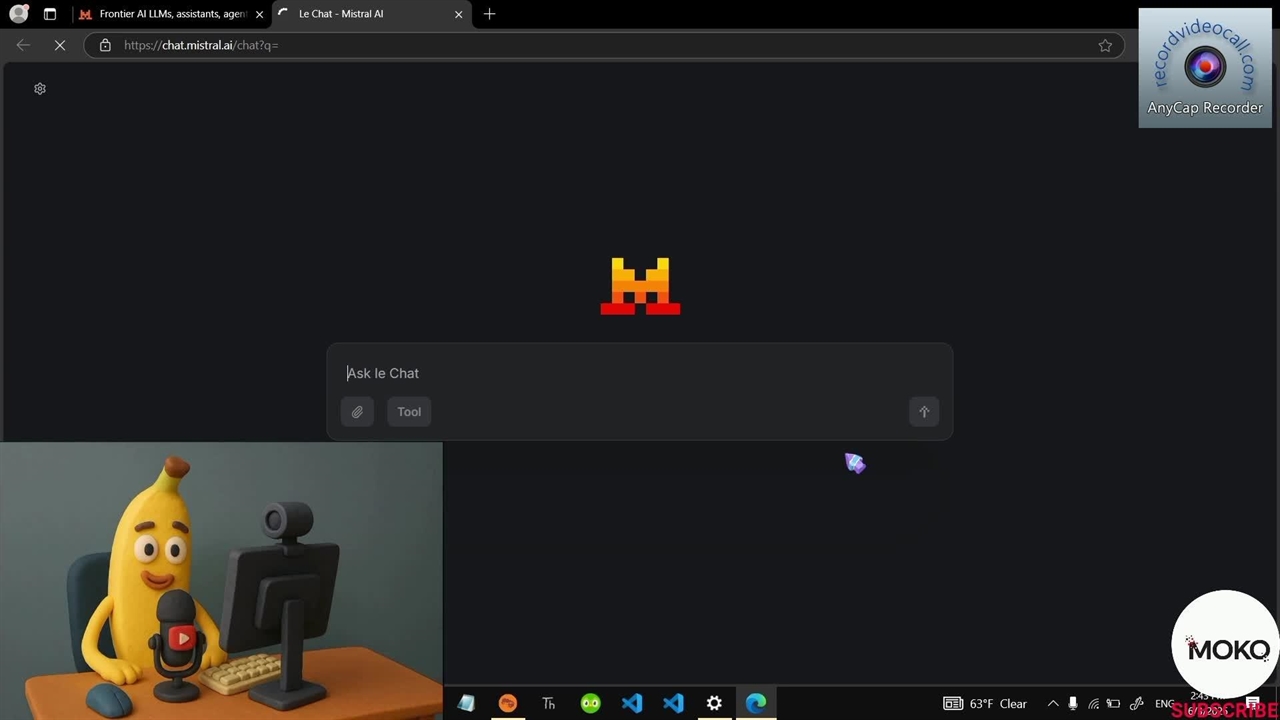Viewport: 1280px width, 720px height.
Task: View site info via the lock icon
Action: click(105, 45)
